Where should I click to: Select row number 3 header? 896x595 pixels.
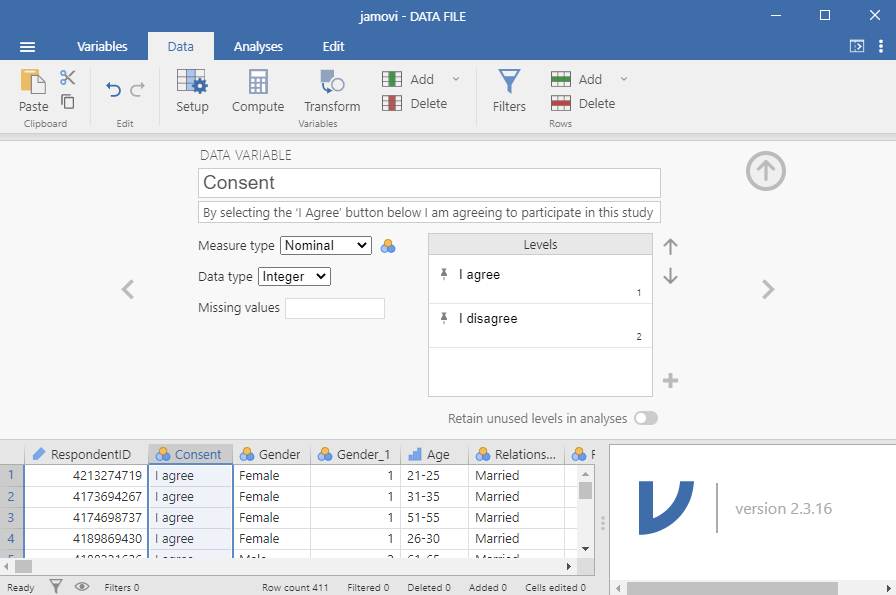pos(11,518)
